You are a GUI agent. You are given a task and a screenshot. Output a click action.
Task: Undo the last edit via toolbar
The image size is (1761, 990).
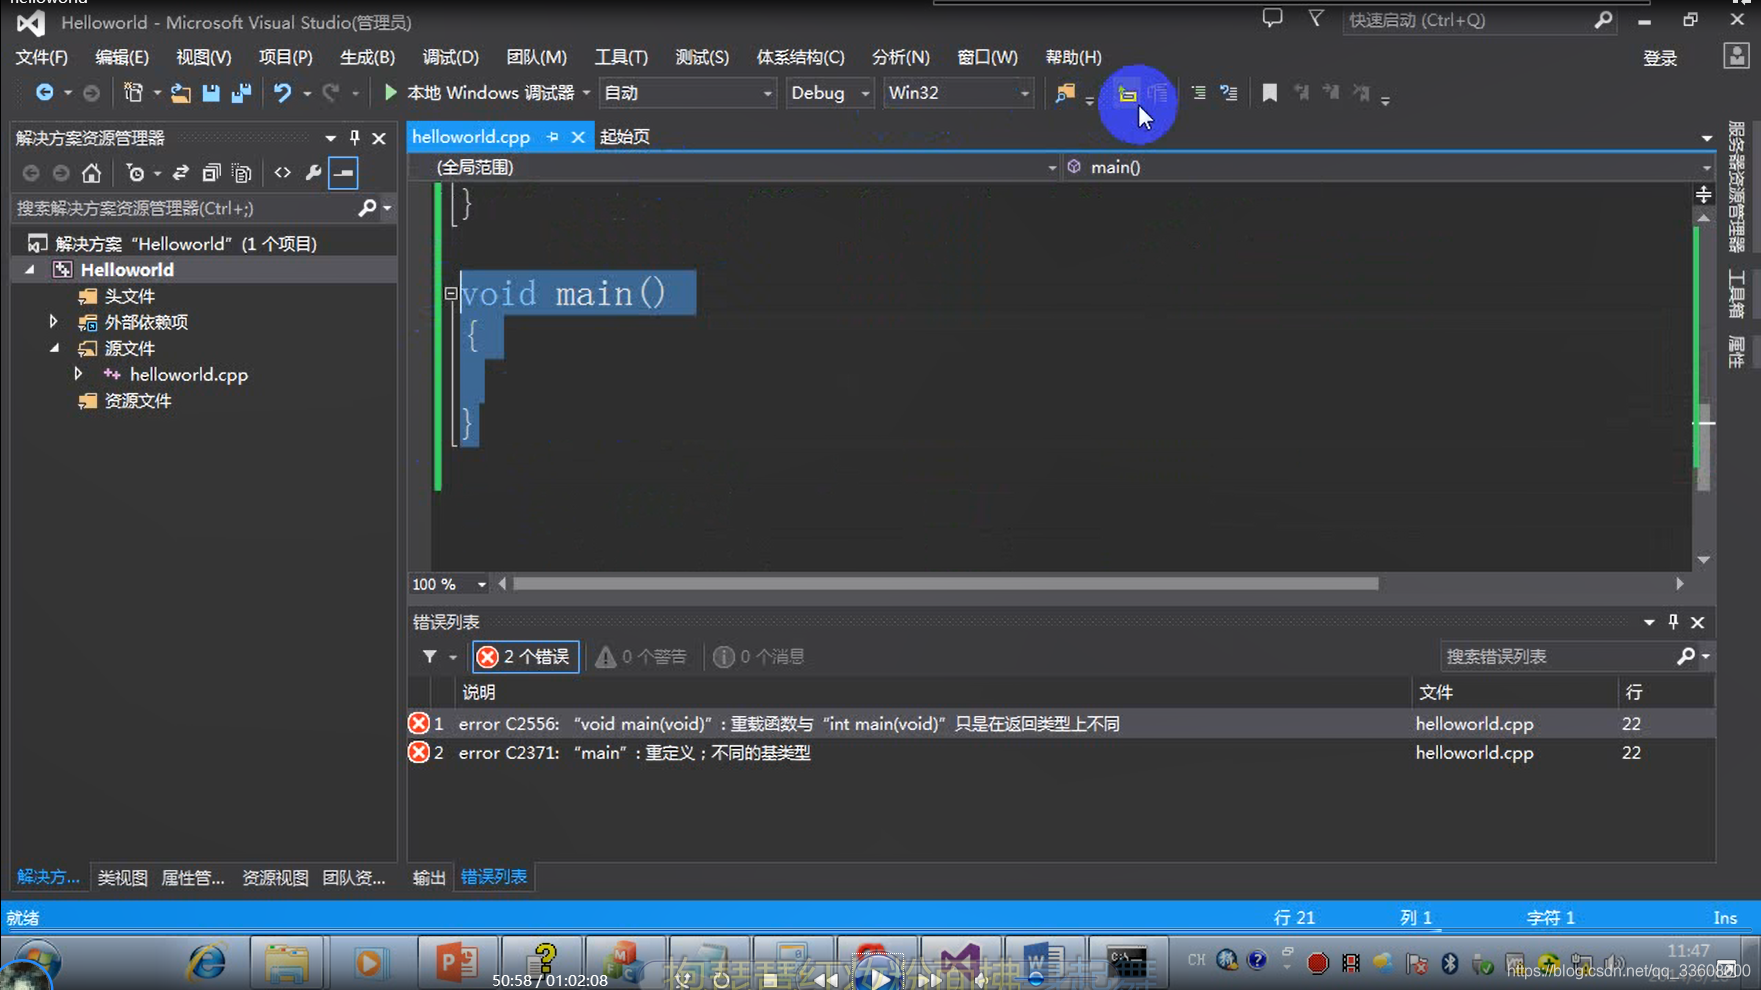pos(282,93)
